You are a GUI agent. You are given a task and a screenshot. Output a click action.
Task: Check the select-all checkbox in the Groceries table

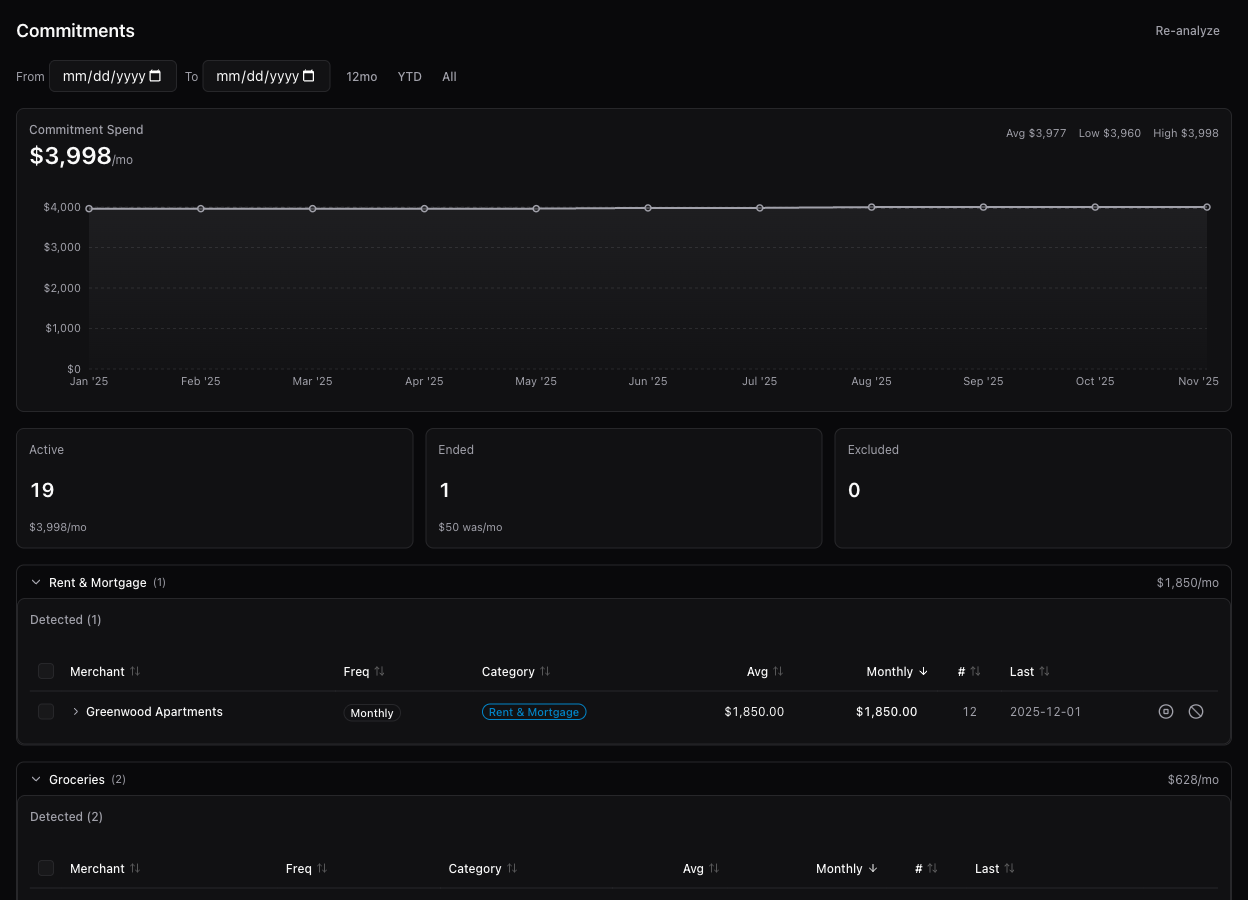[46, 867]
